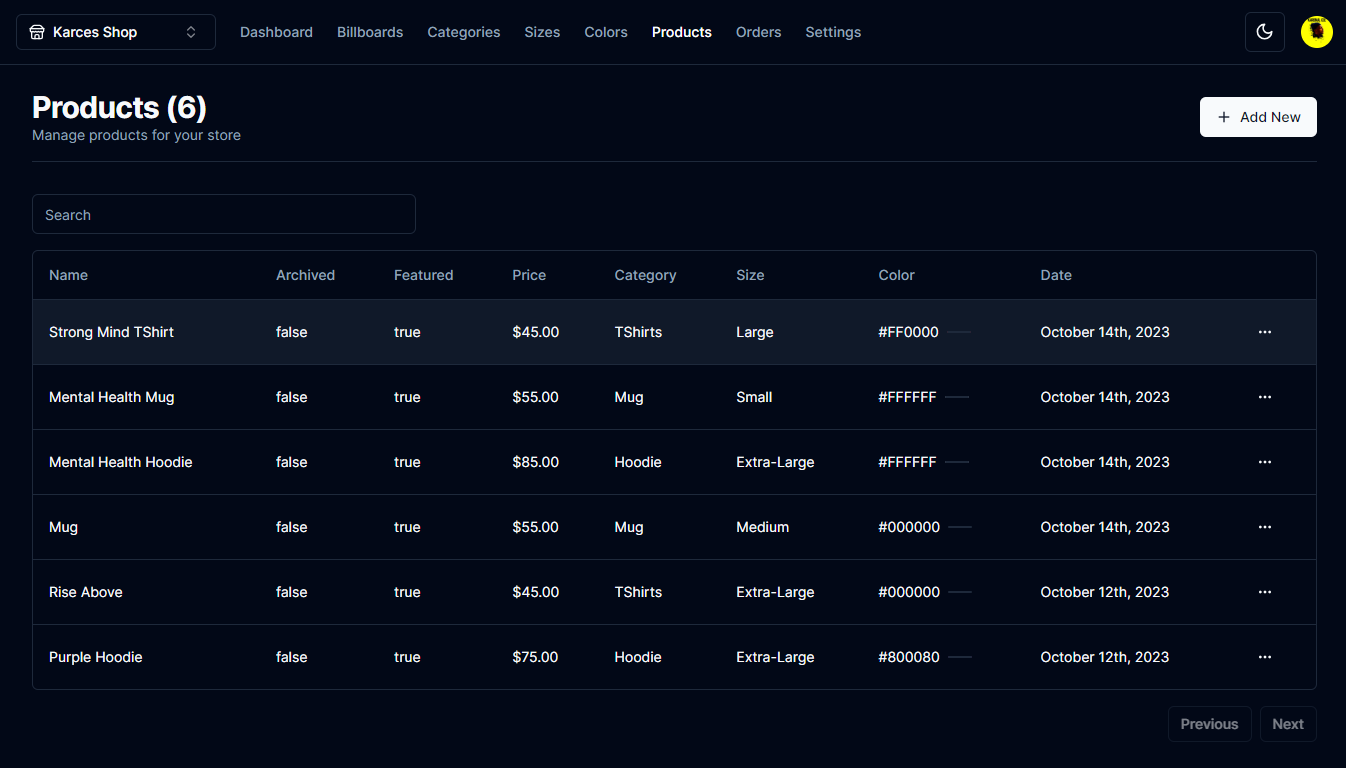Click the Next pagination button
Viewport: 1346px width, 768px height.
1288,723
